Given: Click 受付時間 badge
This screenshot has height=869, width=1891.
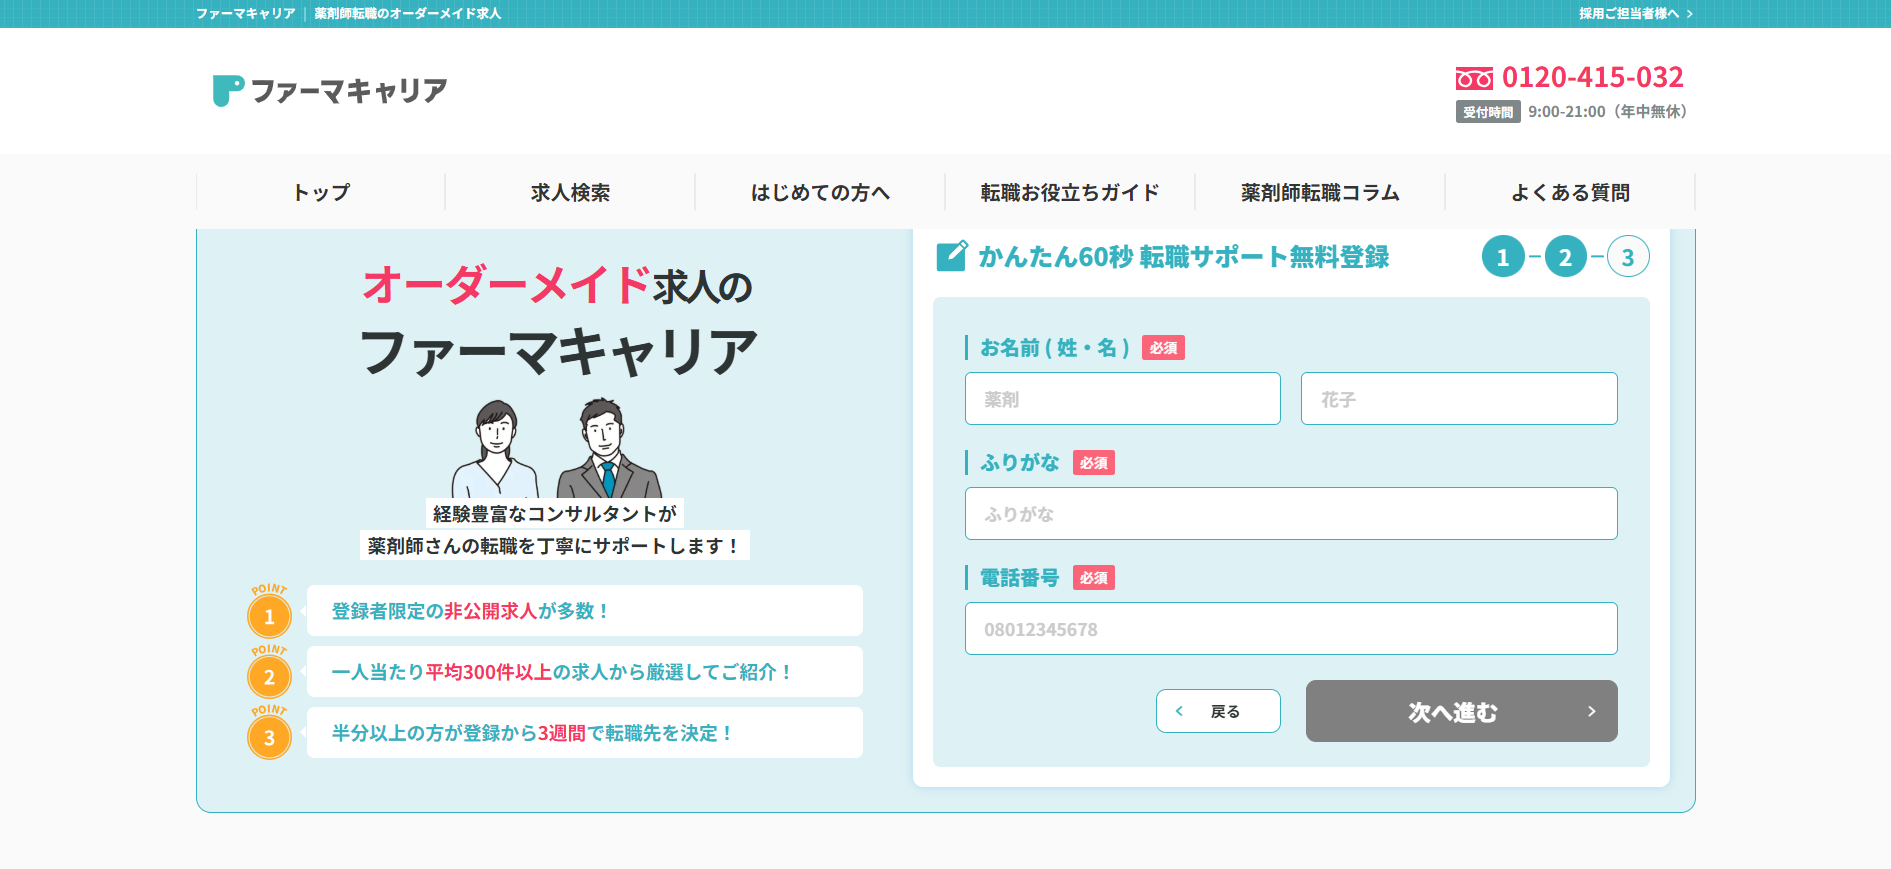Looking at the screenshot, I should 1488,112.
